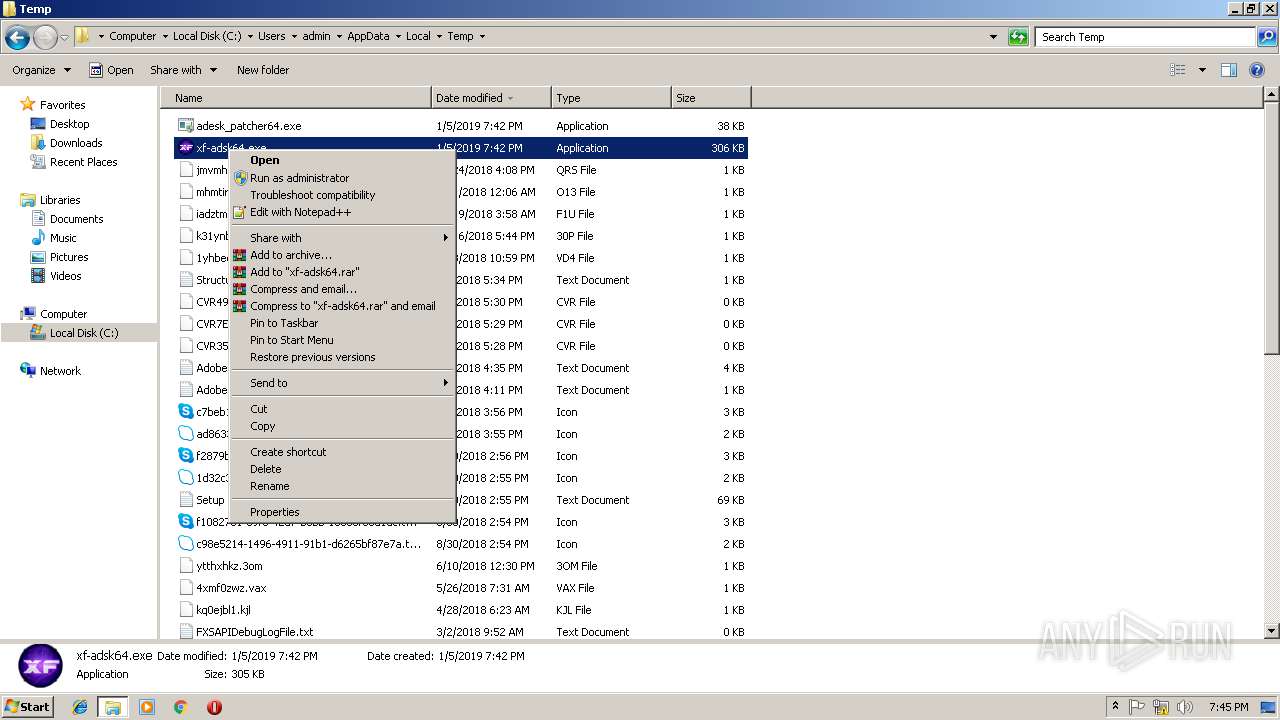Expand the Share with submenu arrow
This screenshot has height=720, width=1280.
[x=446, y=238]
